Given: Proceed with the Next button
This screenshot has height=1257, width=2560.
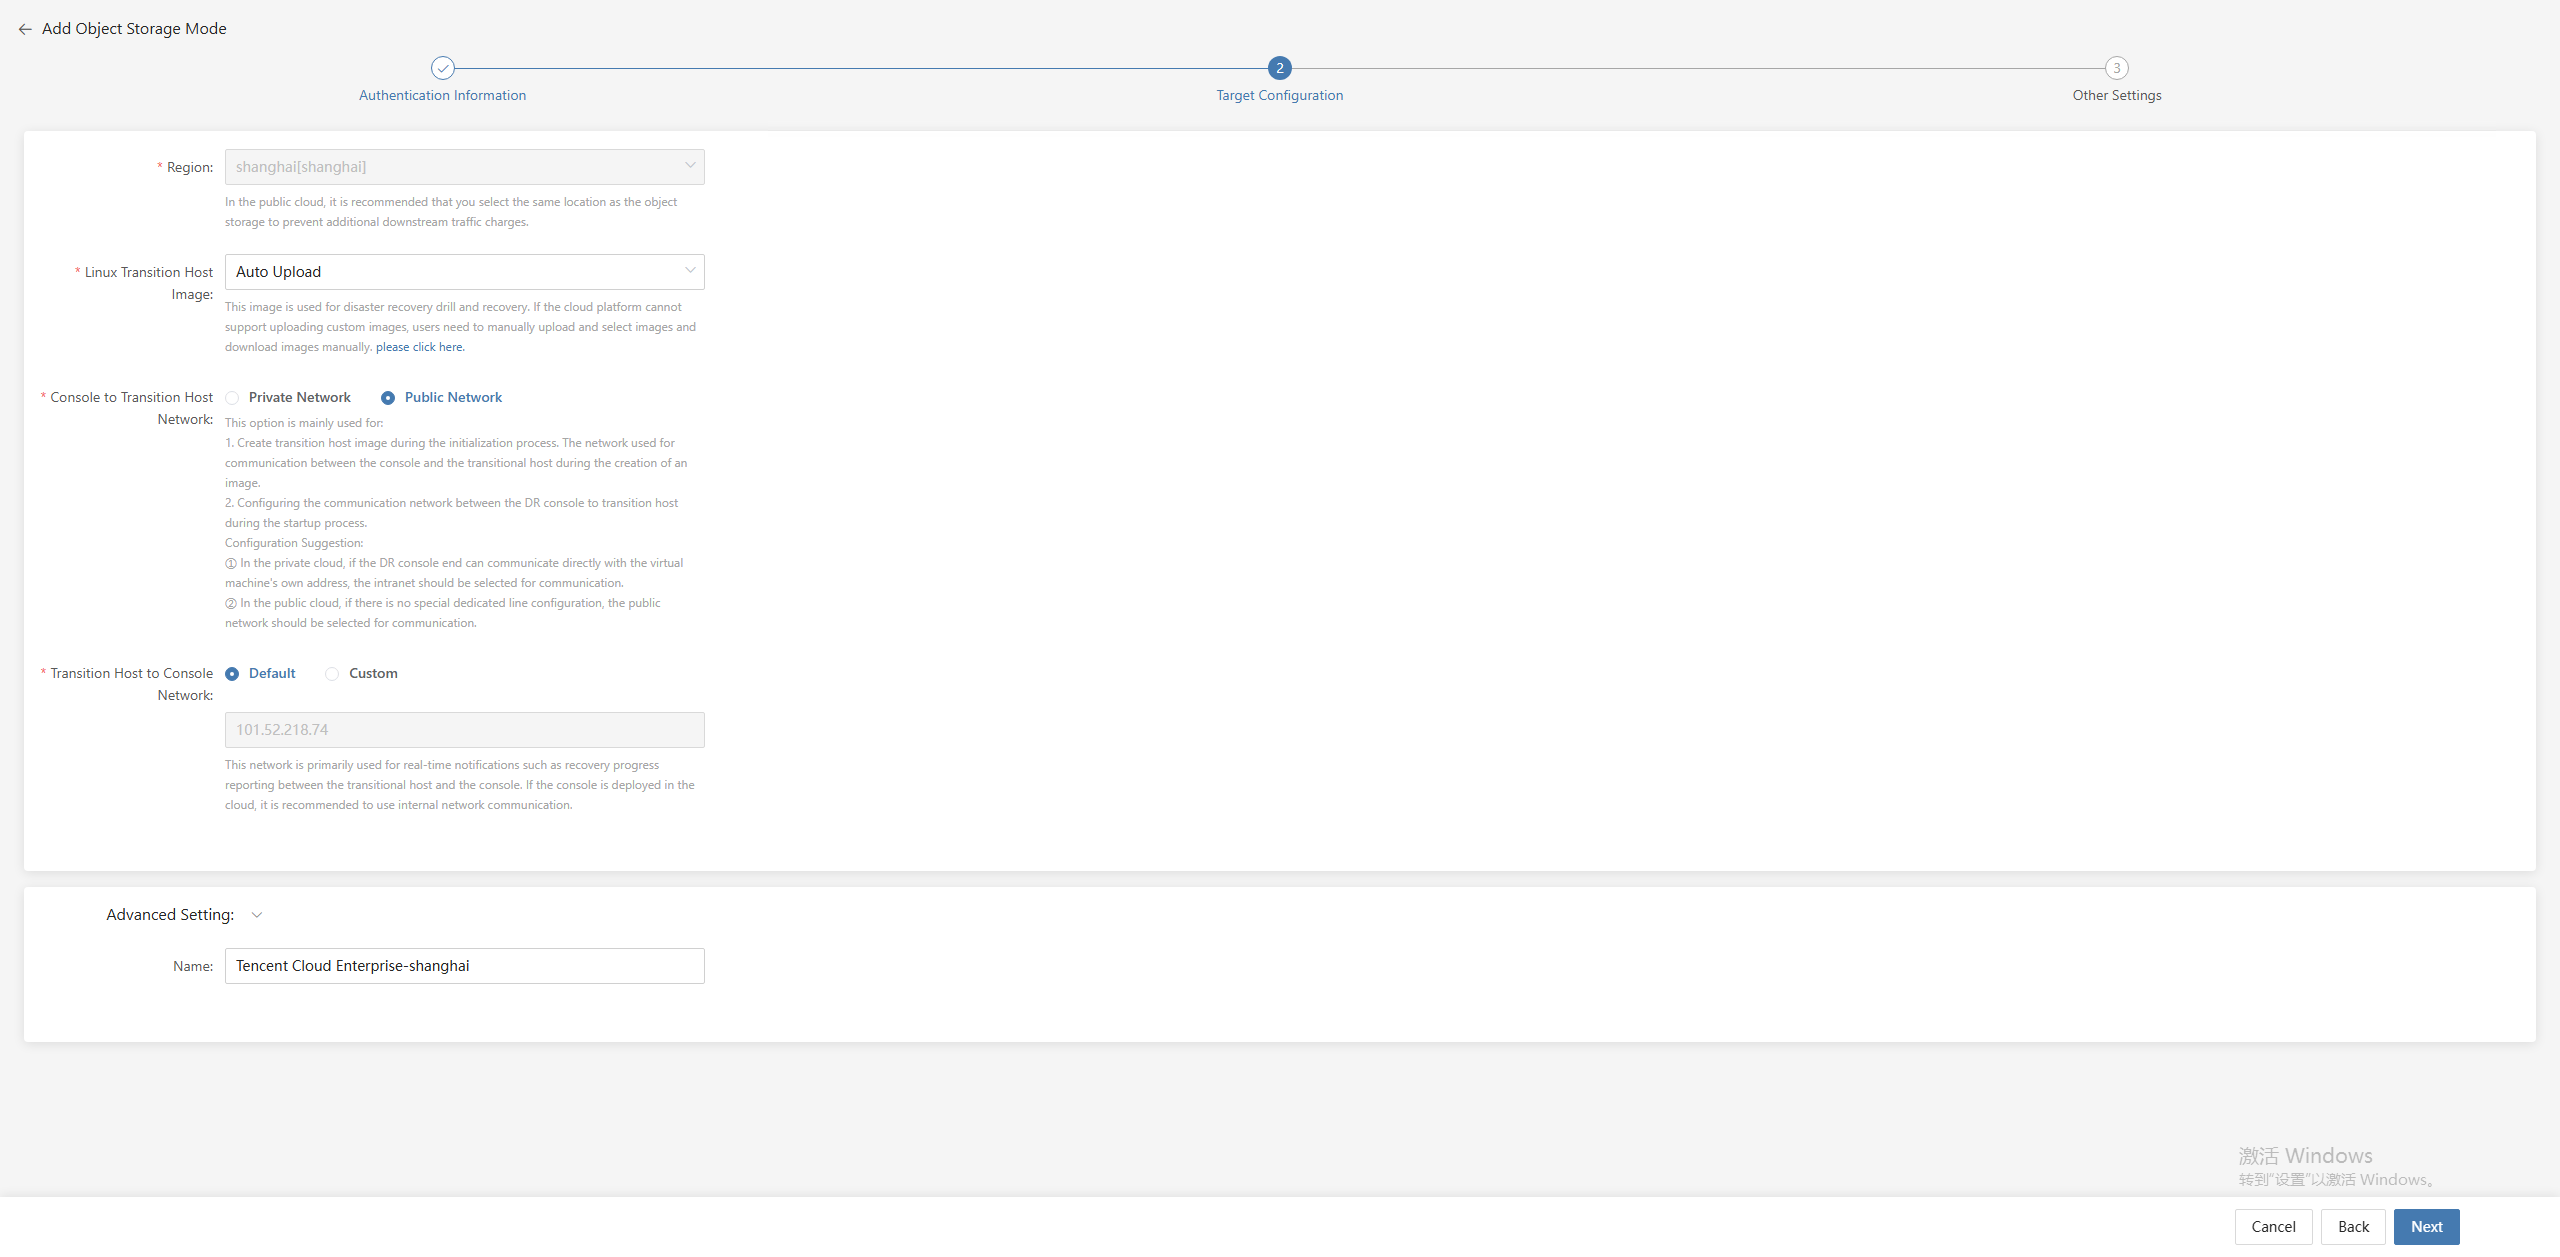Looking at the screenshot, I should [2426, 1227].
